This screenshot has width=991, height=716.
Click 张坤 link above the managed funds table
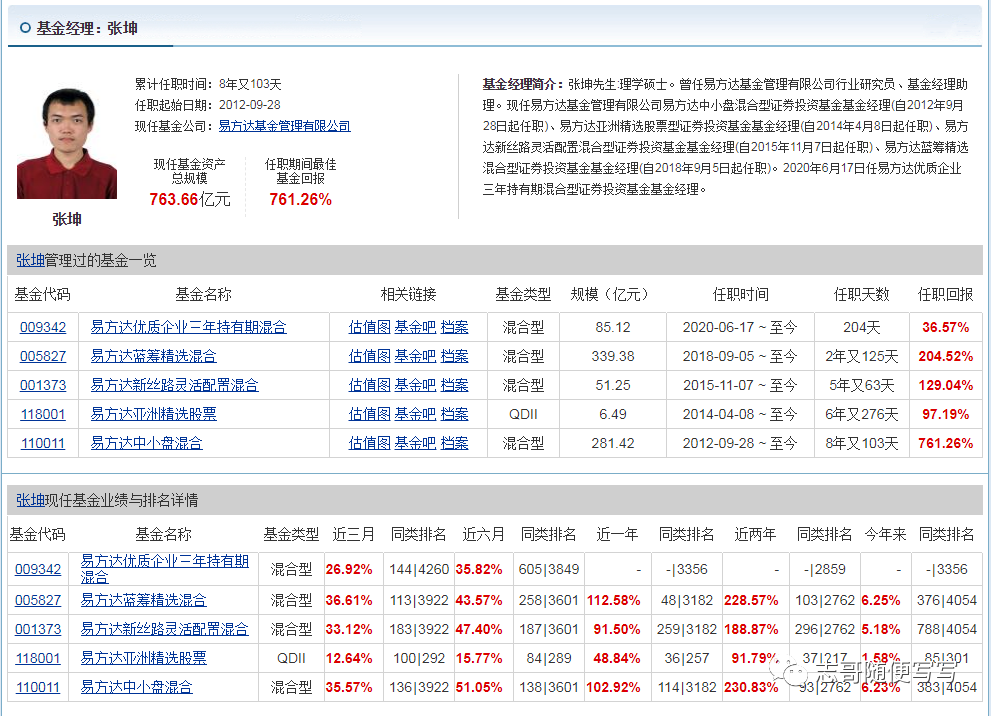pos(28,261)
